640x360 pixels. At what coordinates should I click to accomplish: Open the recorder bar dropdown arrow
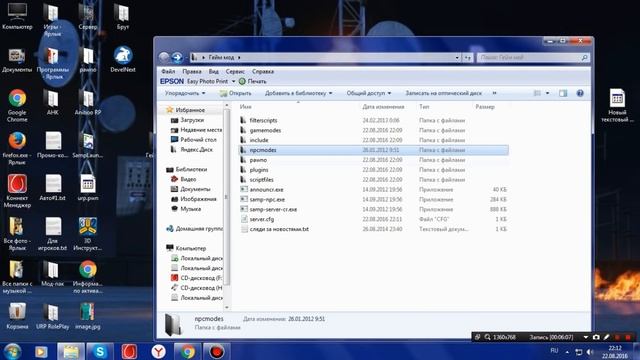tap(585, 337)
